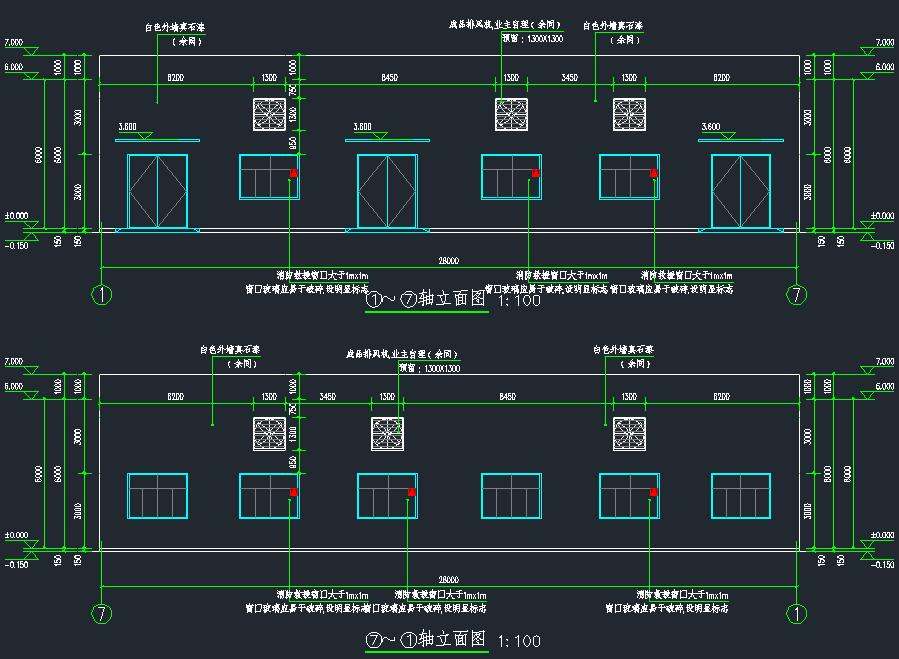Select the ⑦~①轴立面图 drawing title
Screen dimensions: 899x659
(426, 639)
